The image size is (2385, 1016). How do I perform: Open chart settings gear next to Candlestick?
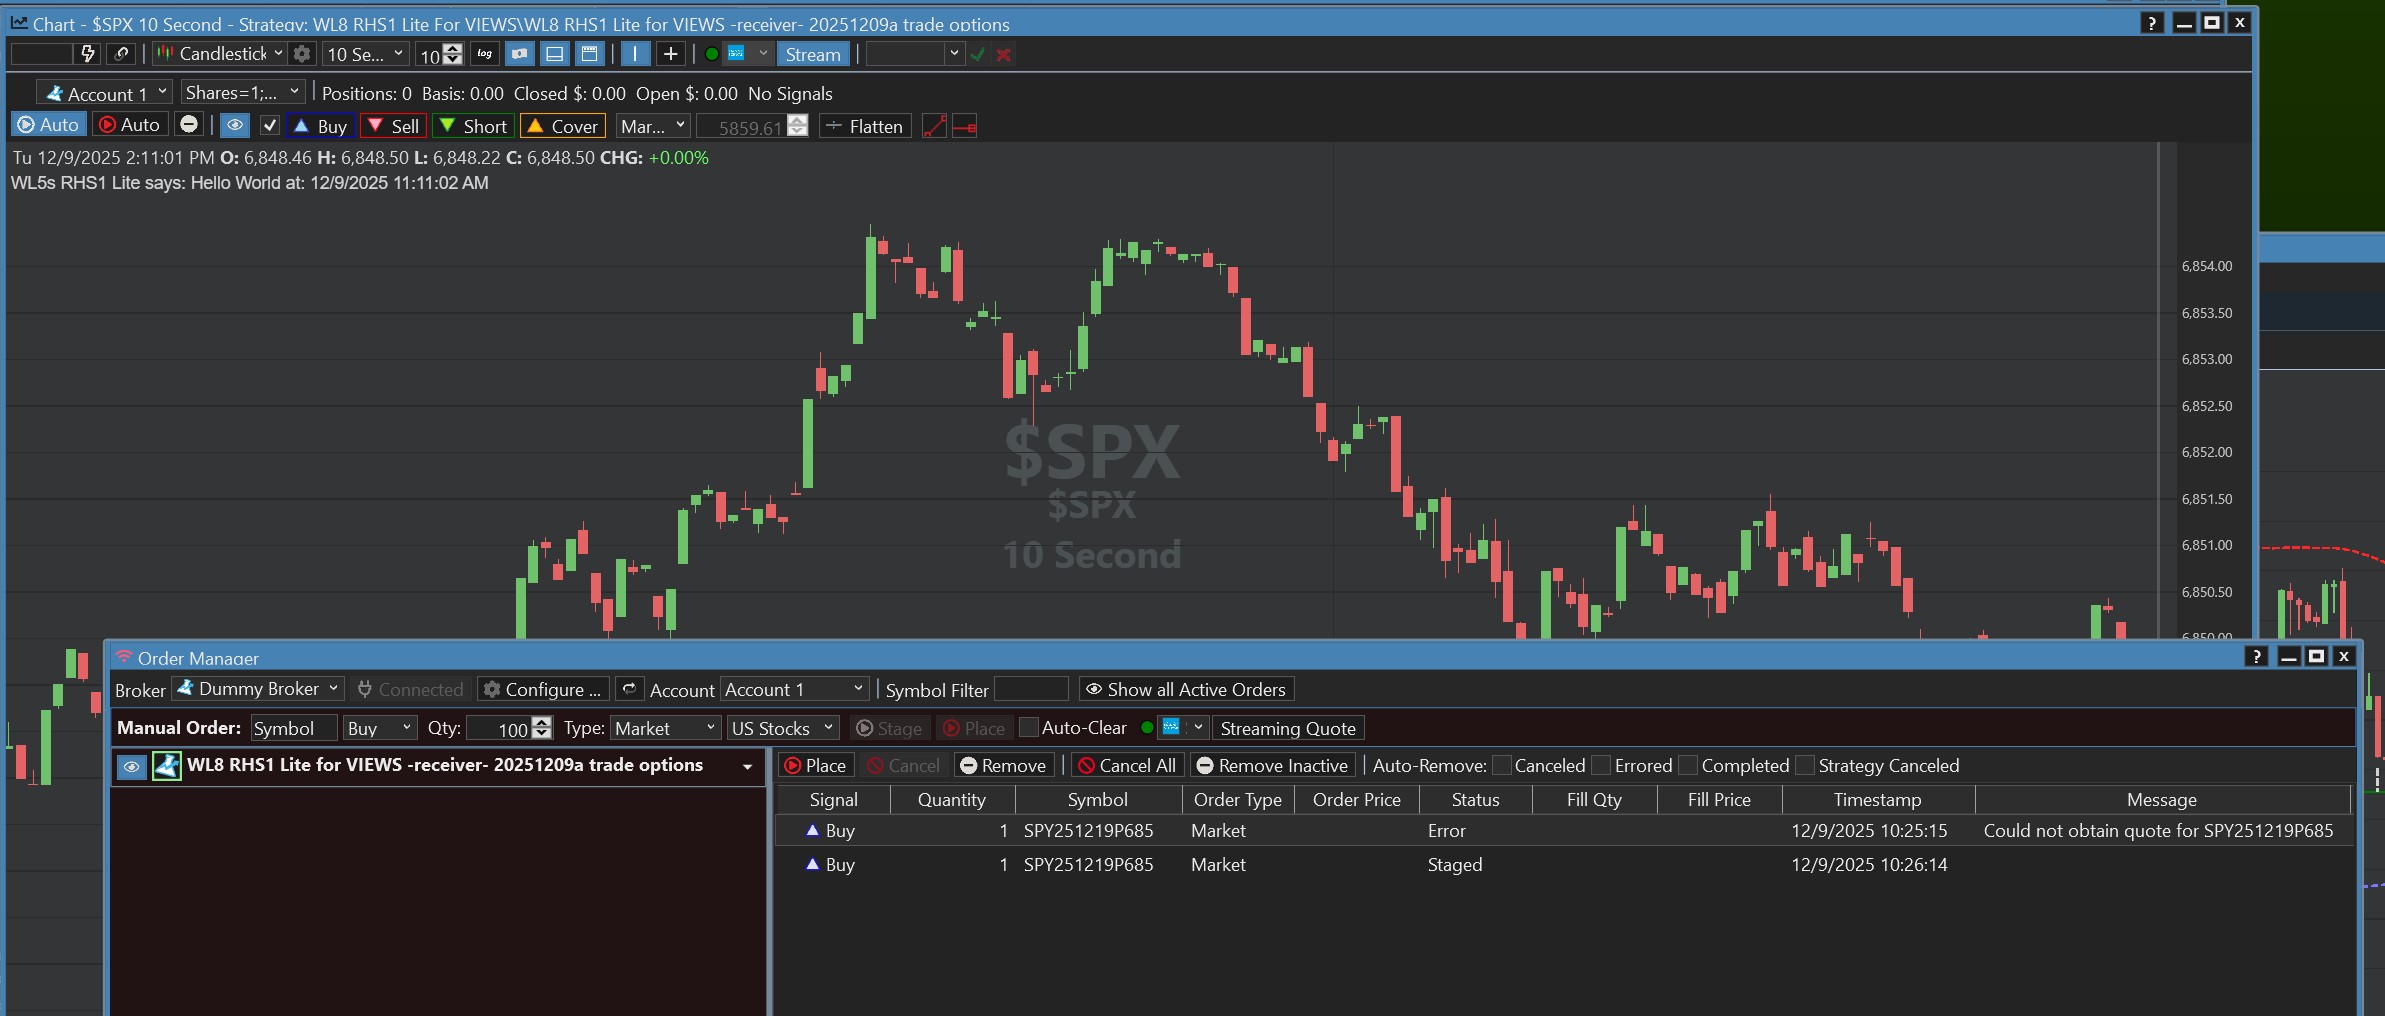click(302, 54)
